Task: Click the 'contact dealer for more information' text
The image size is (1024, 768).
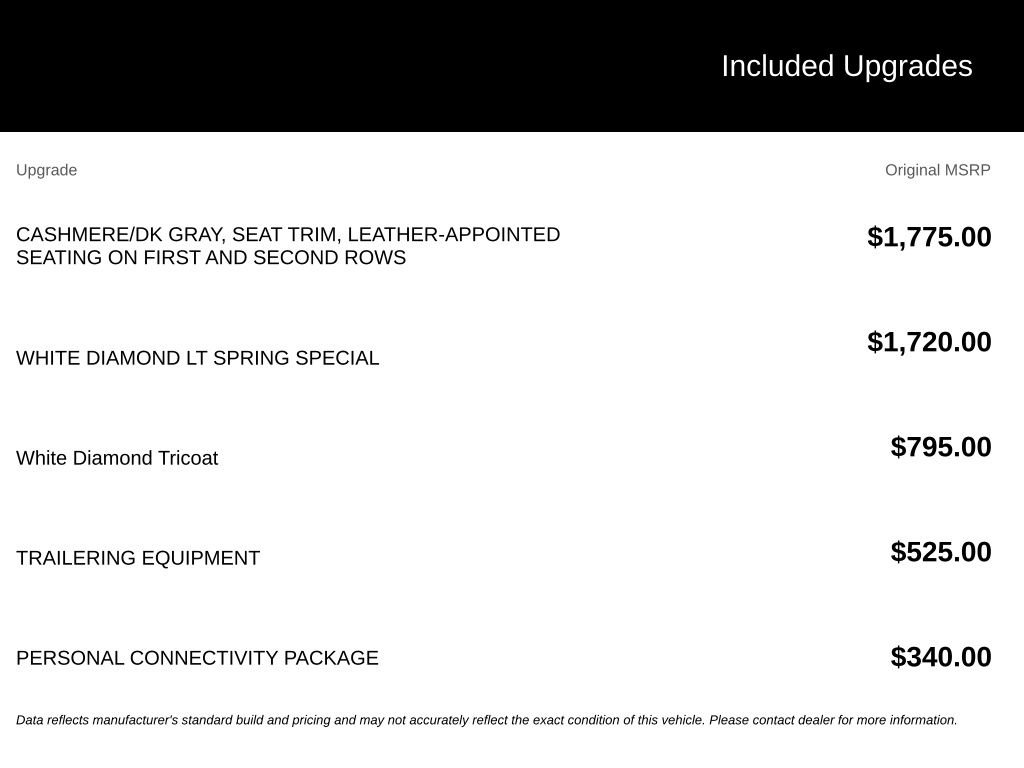Action: pyautogui.click(x=854, y=720)
